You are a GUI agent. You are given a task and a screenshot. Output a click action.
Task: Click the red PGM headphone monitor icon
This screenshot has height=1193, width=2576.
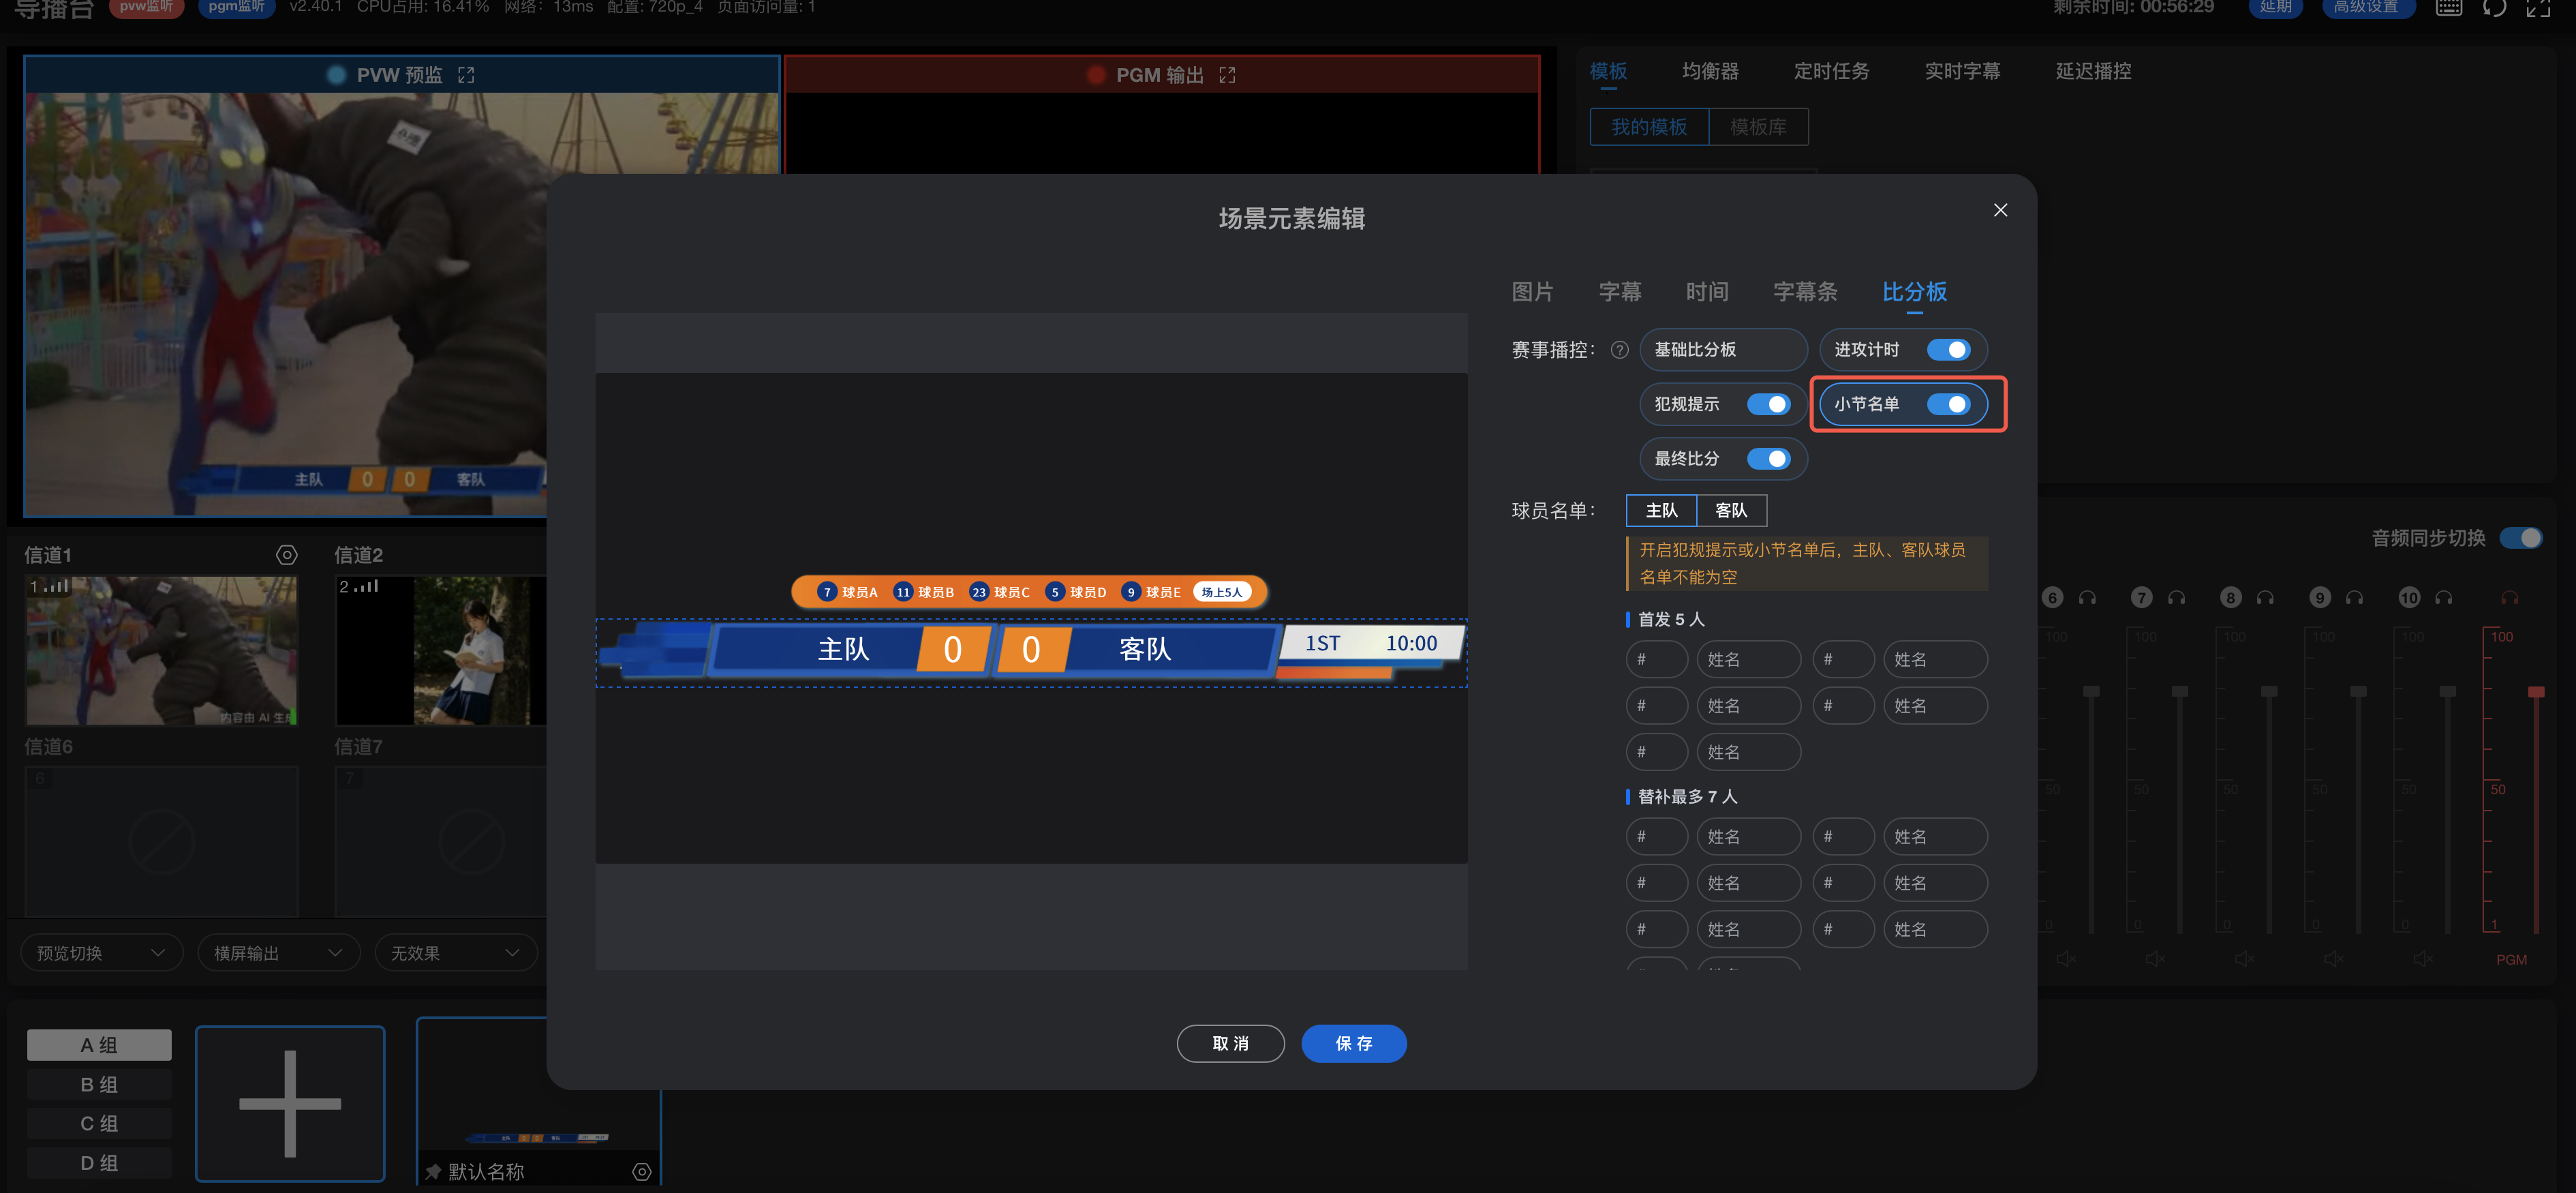click(2510, 598)
